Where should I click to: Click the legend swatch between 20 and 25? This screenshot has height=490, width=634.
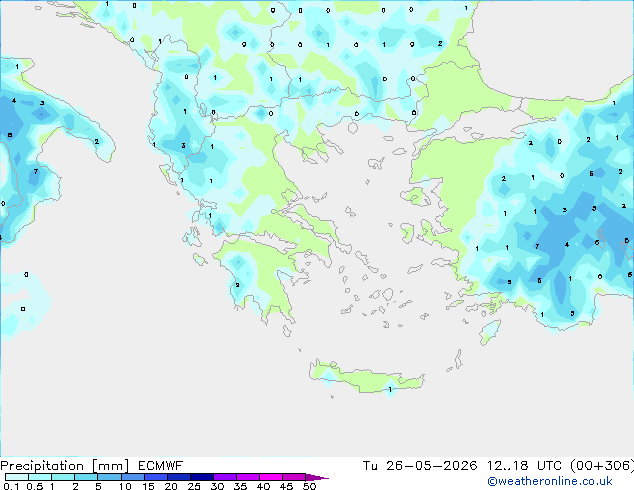(x=178, y=477)
